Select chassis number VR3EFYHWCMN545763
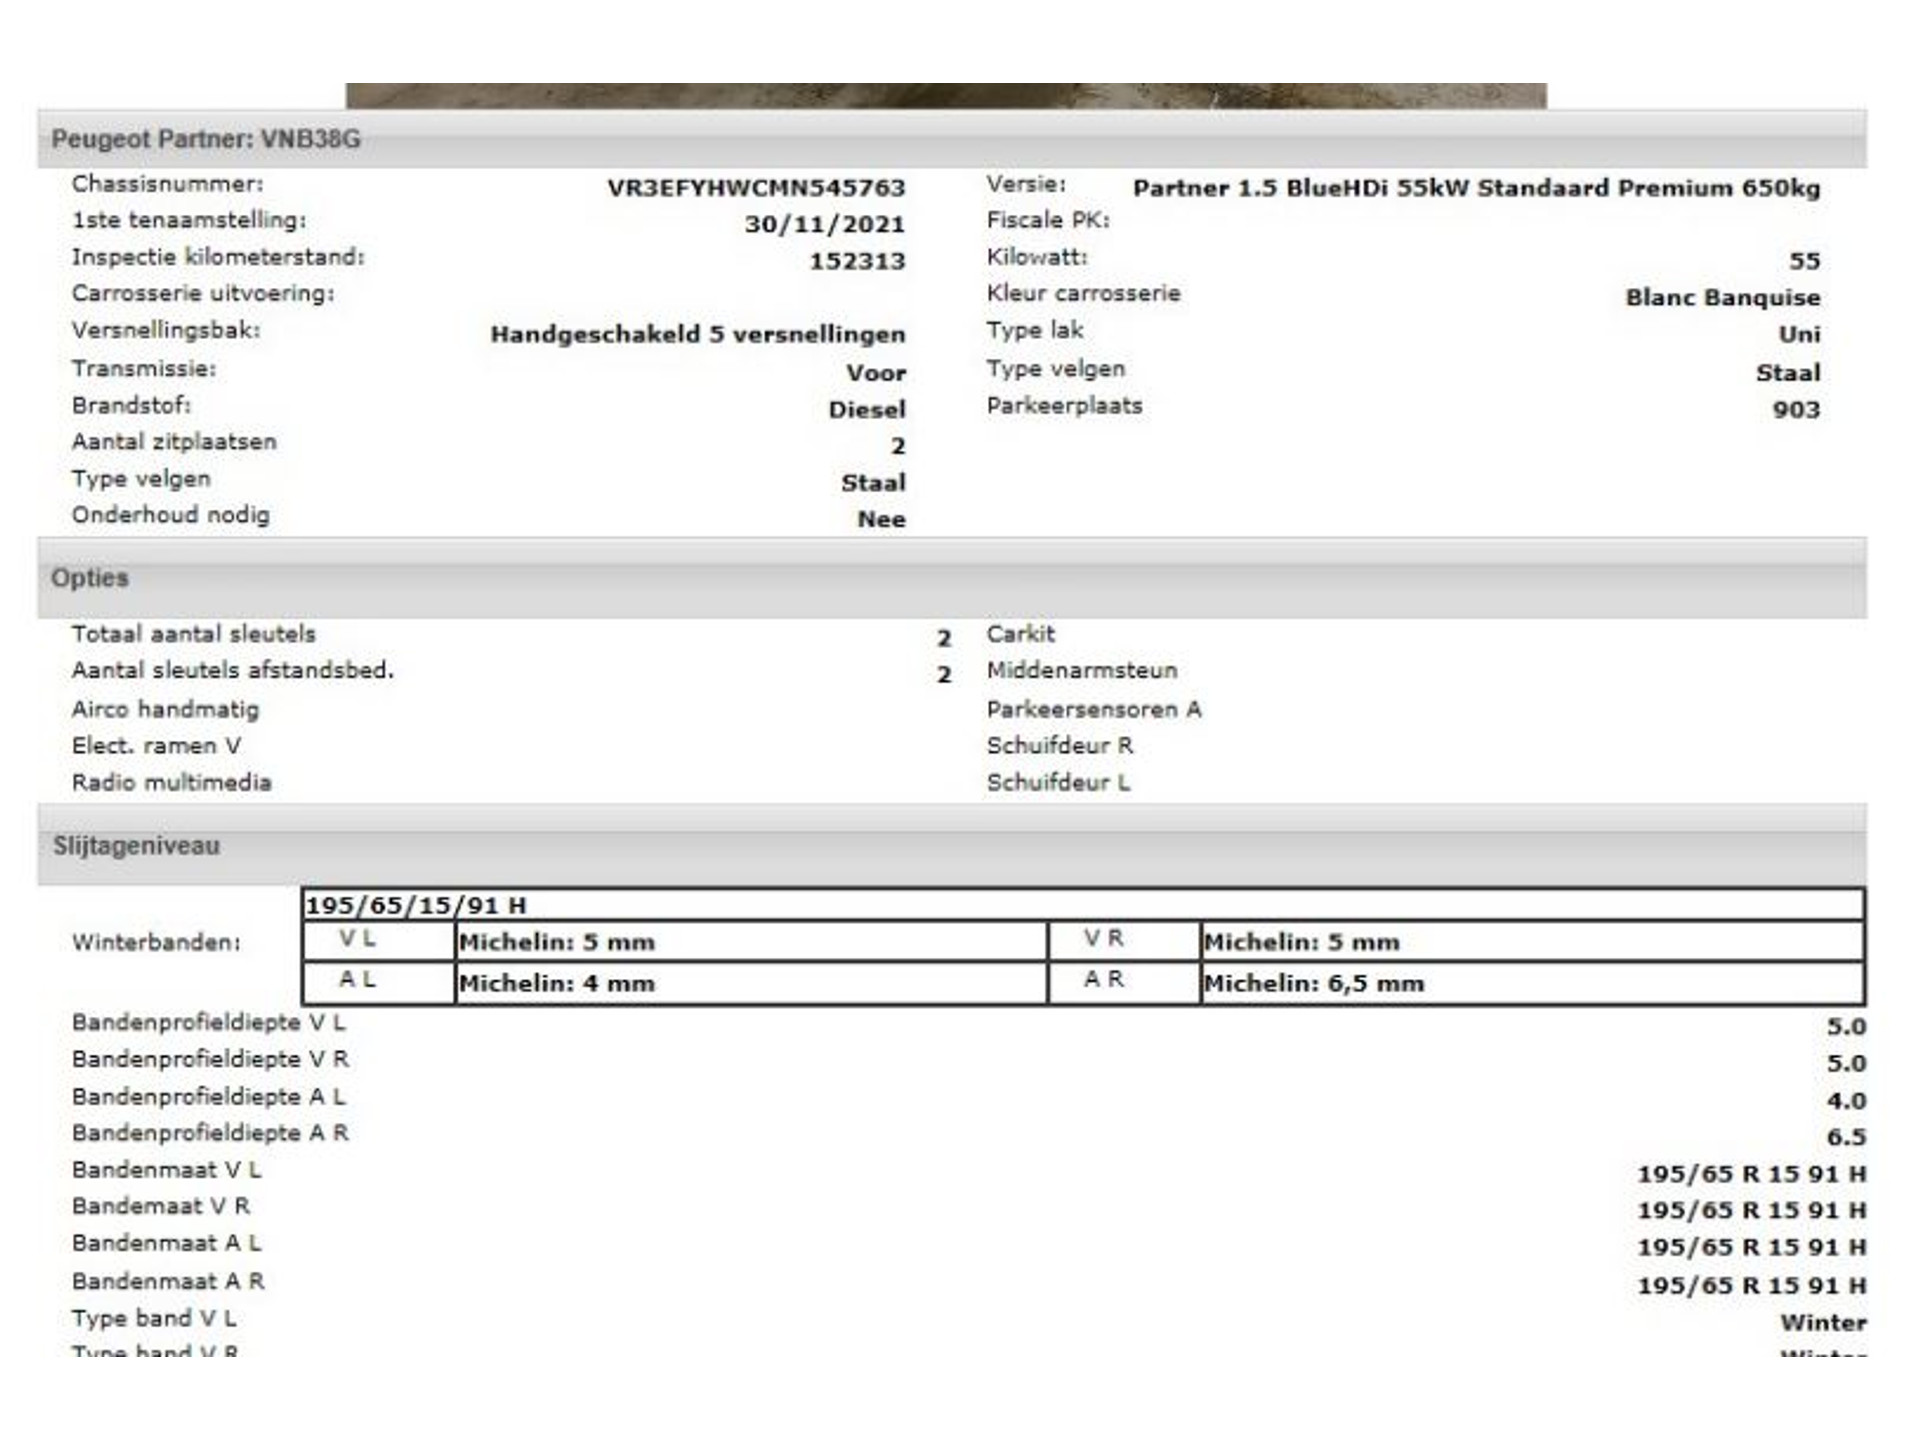Viewport: 1920px width, 1440px height. coord(756,188)
